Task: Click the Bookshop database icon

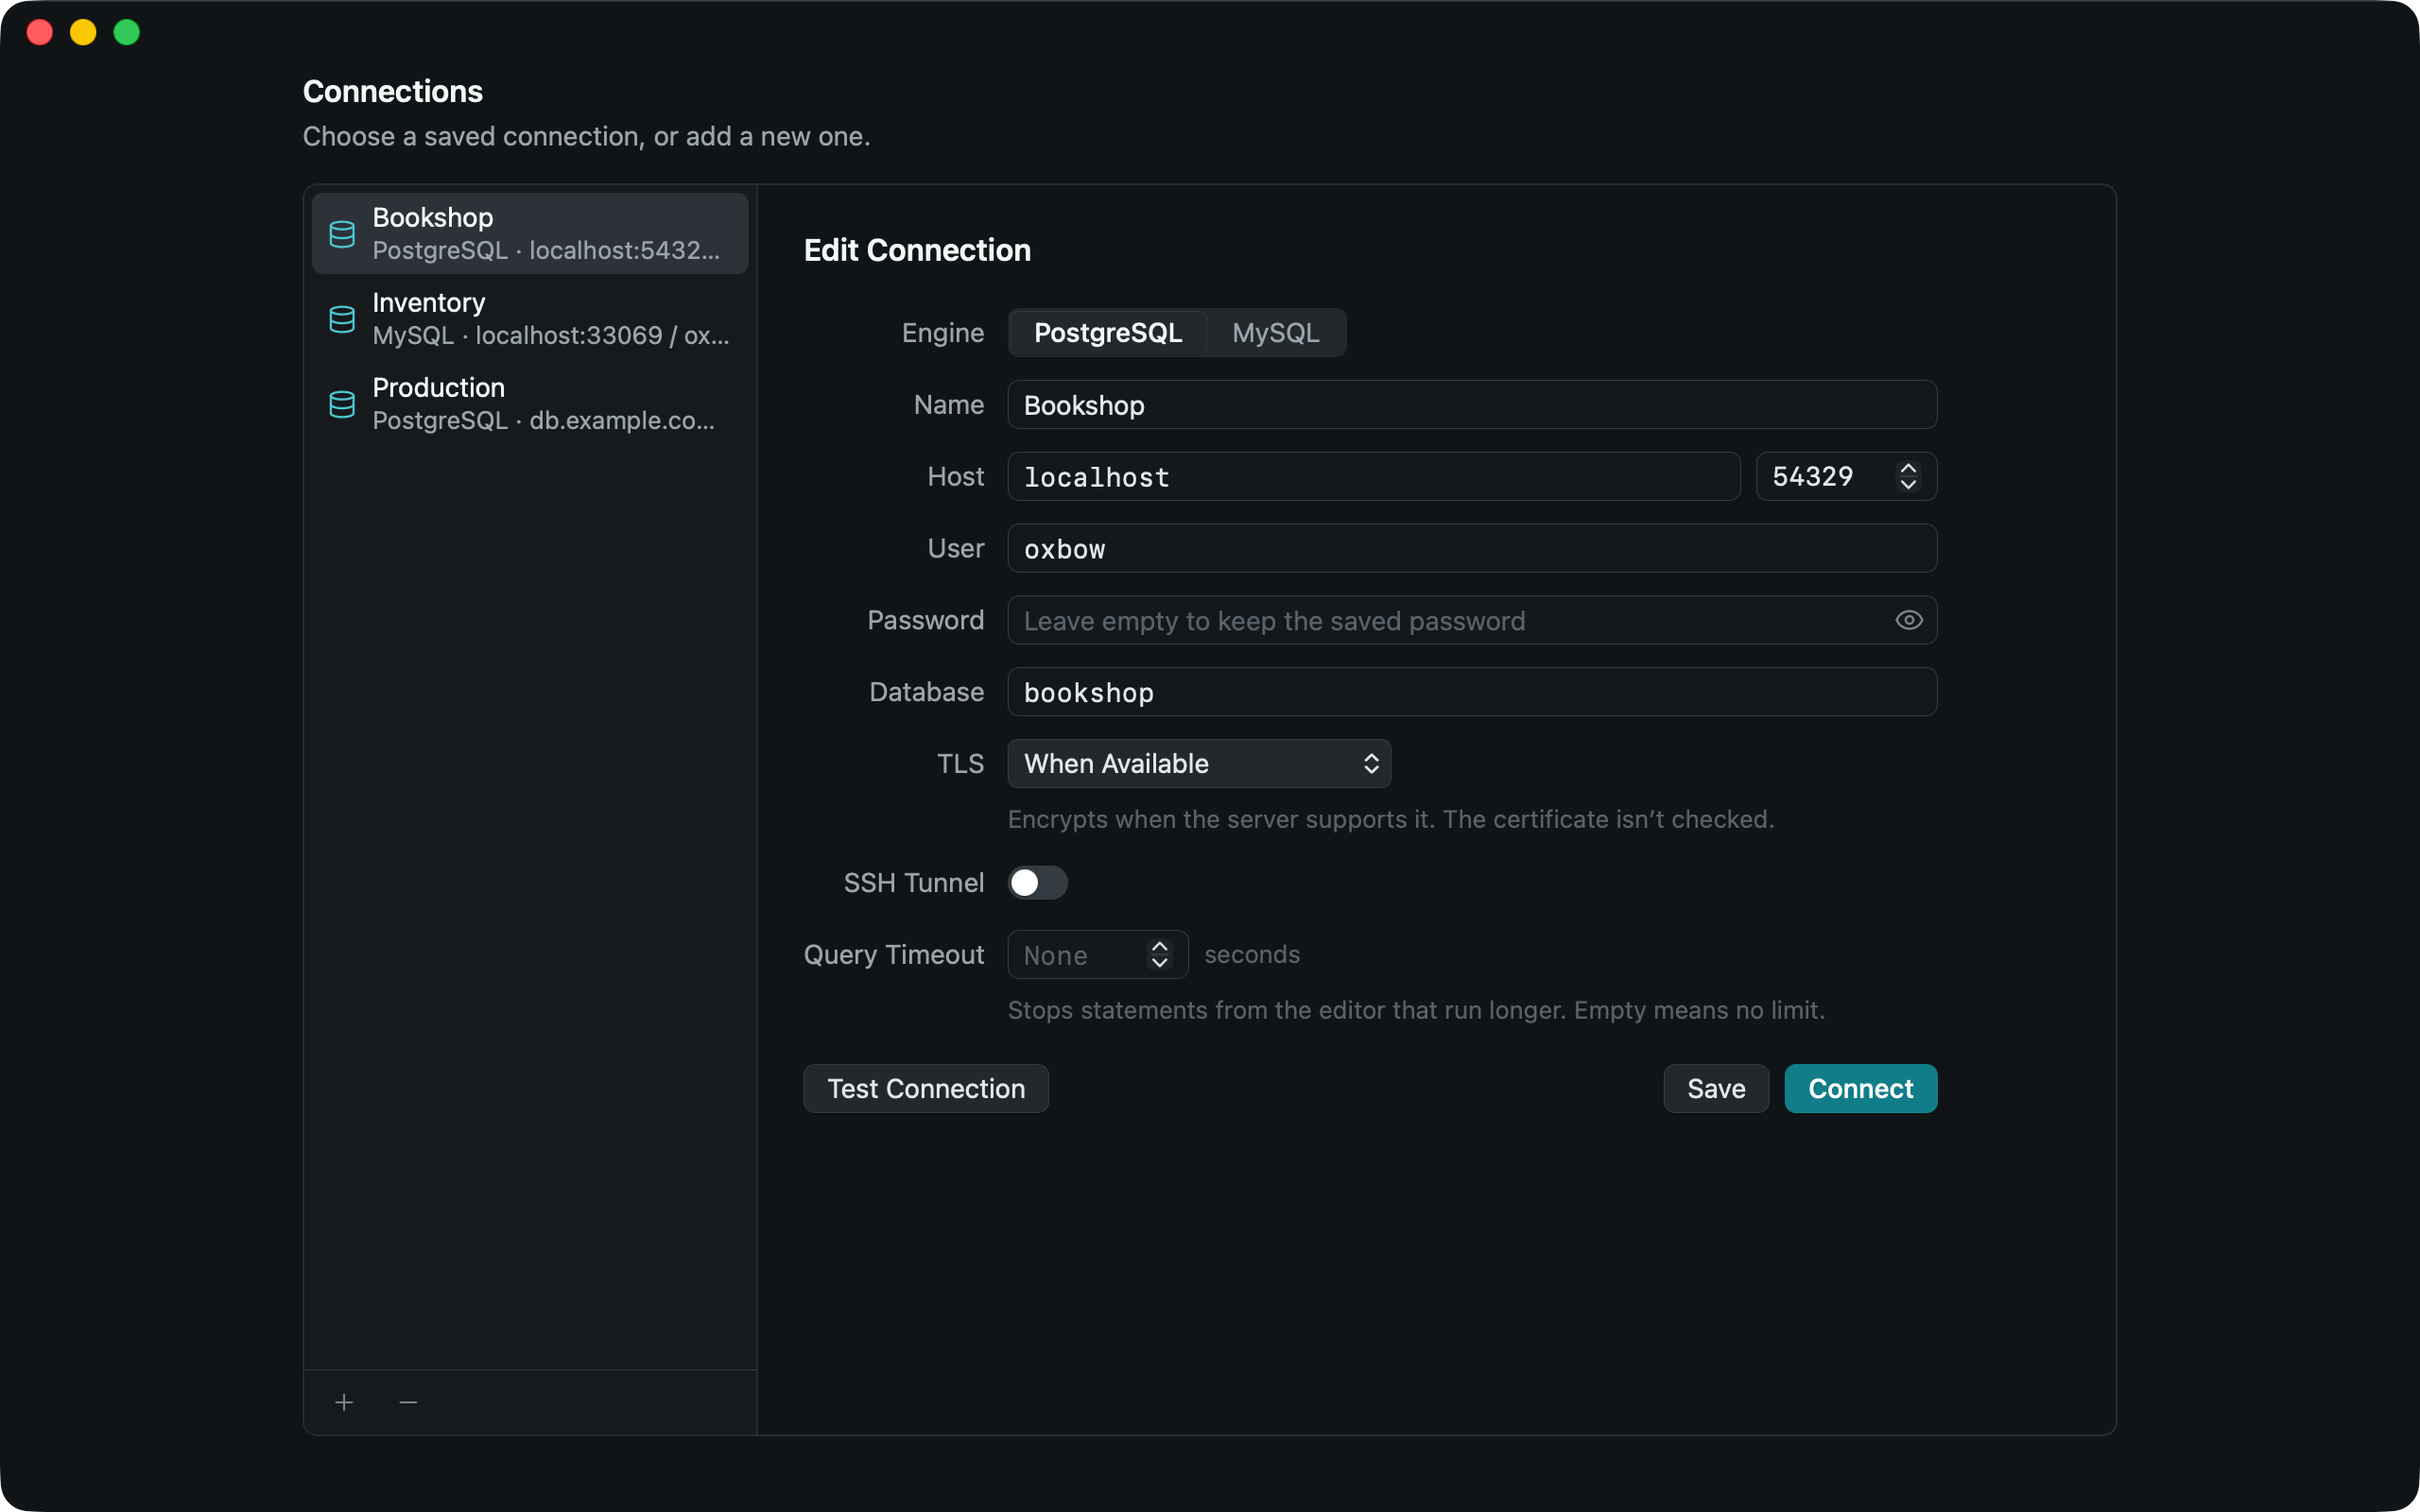Action: pyautogui.click(x=342, y=234)
